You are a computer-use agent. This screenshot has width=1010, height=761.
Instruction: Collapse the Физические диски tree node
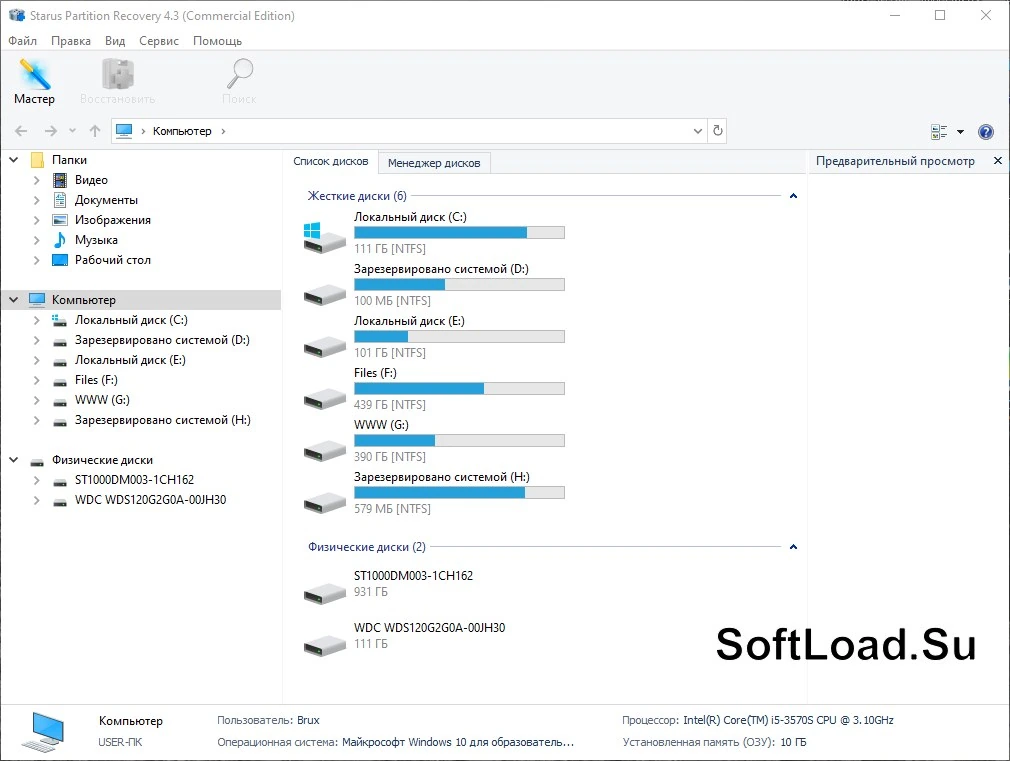[x=14, y=459]
